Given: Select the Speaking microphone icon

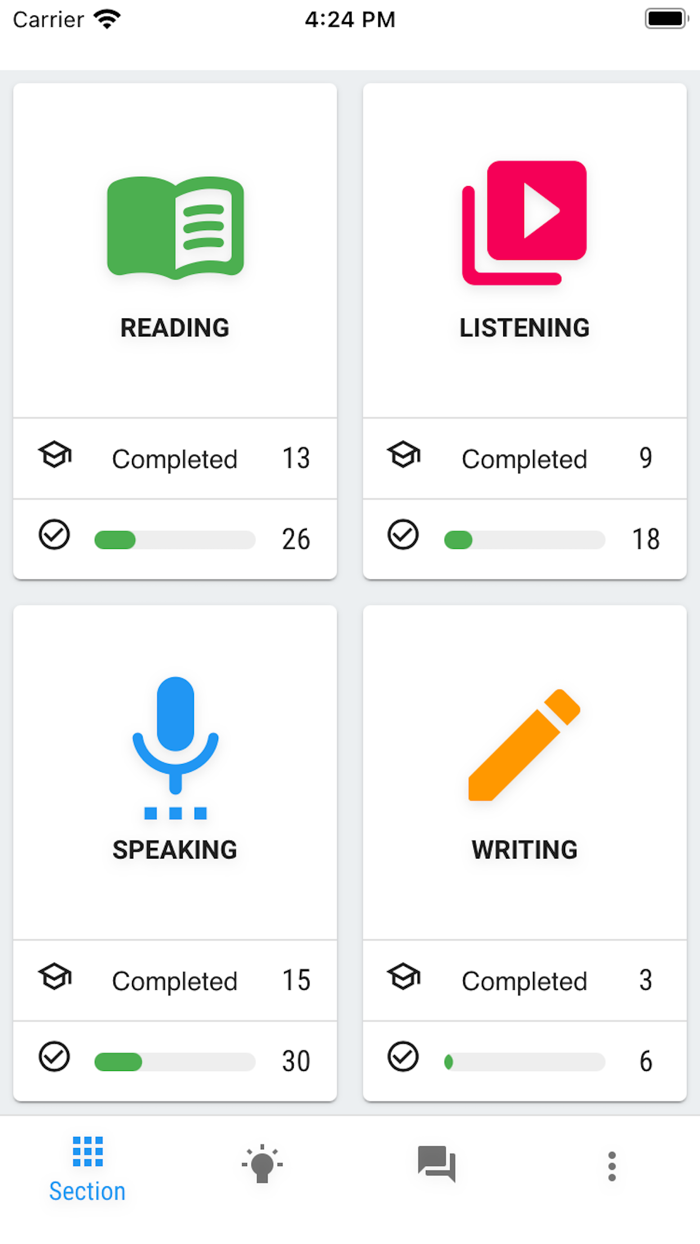Looking at the screenshot, I should 174,745.
